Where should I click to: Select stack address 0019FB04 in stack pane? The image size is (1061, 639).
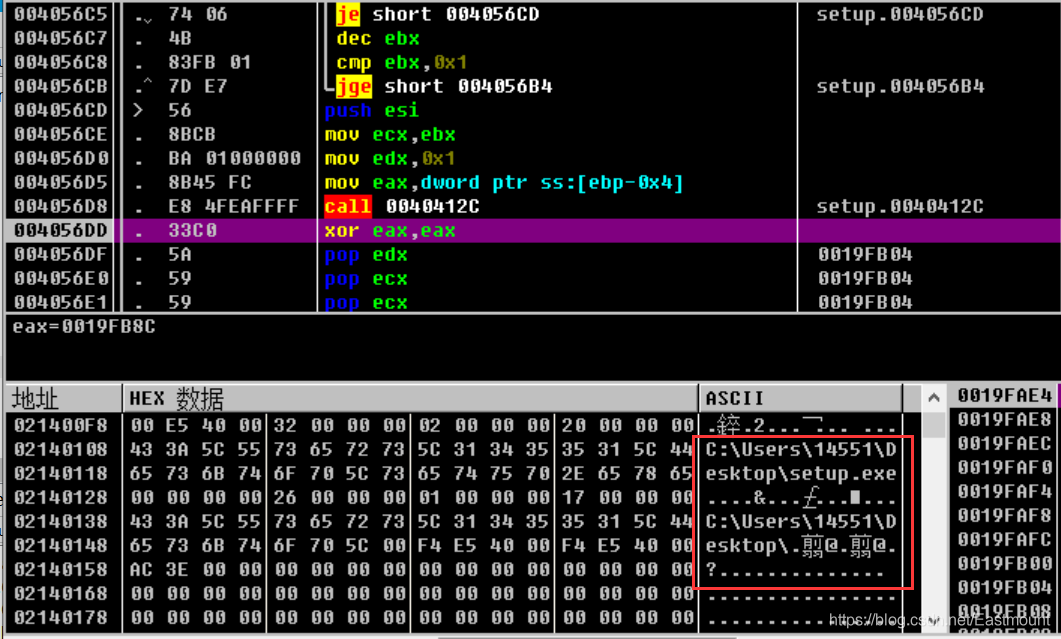(x=1004, y=588)
